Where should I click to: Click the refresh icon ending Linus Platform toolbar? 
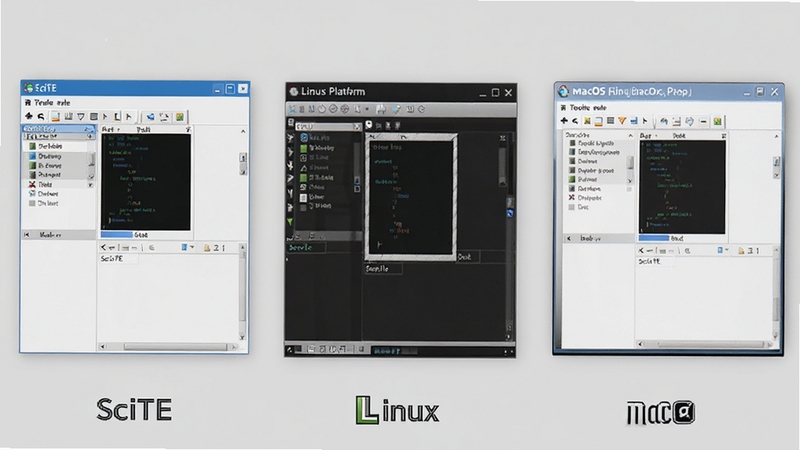(421, 109)
